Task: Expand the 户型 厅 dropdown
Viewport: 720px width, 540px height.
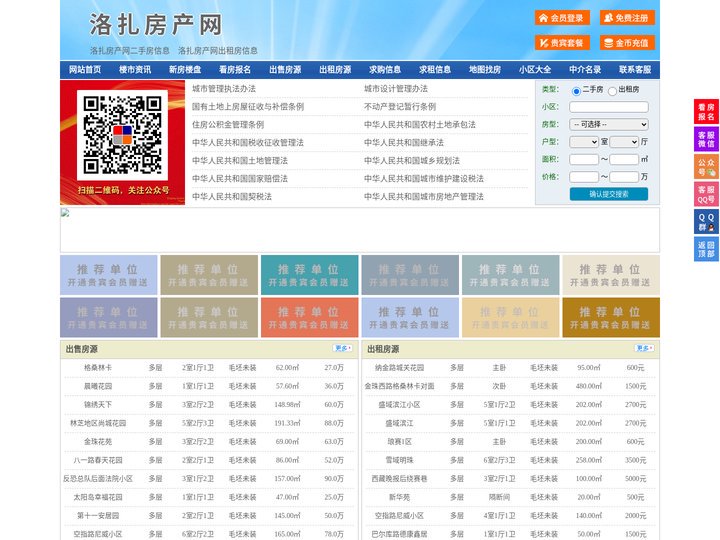Action: coord(624,142)
